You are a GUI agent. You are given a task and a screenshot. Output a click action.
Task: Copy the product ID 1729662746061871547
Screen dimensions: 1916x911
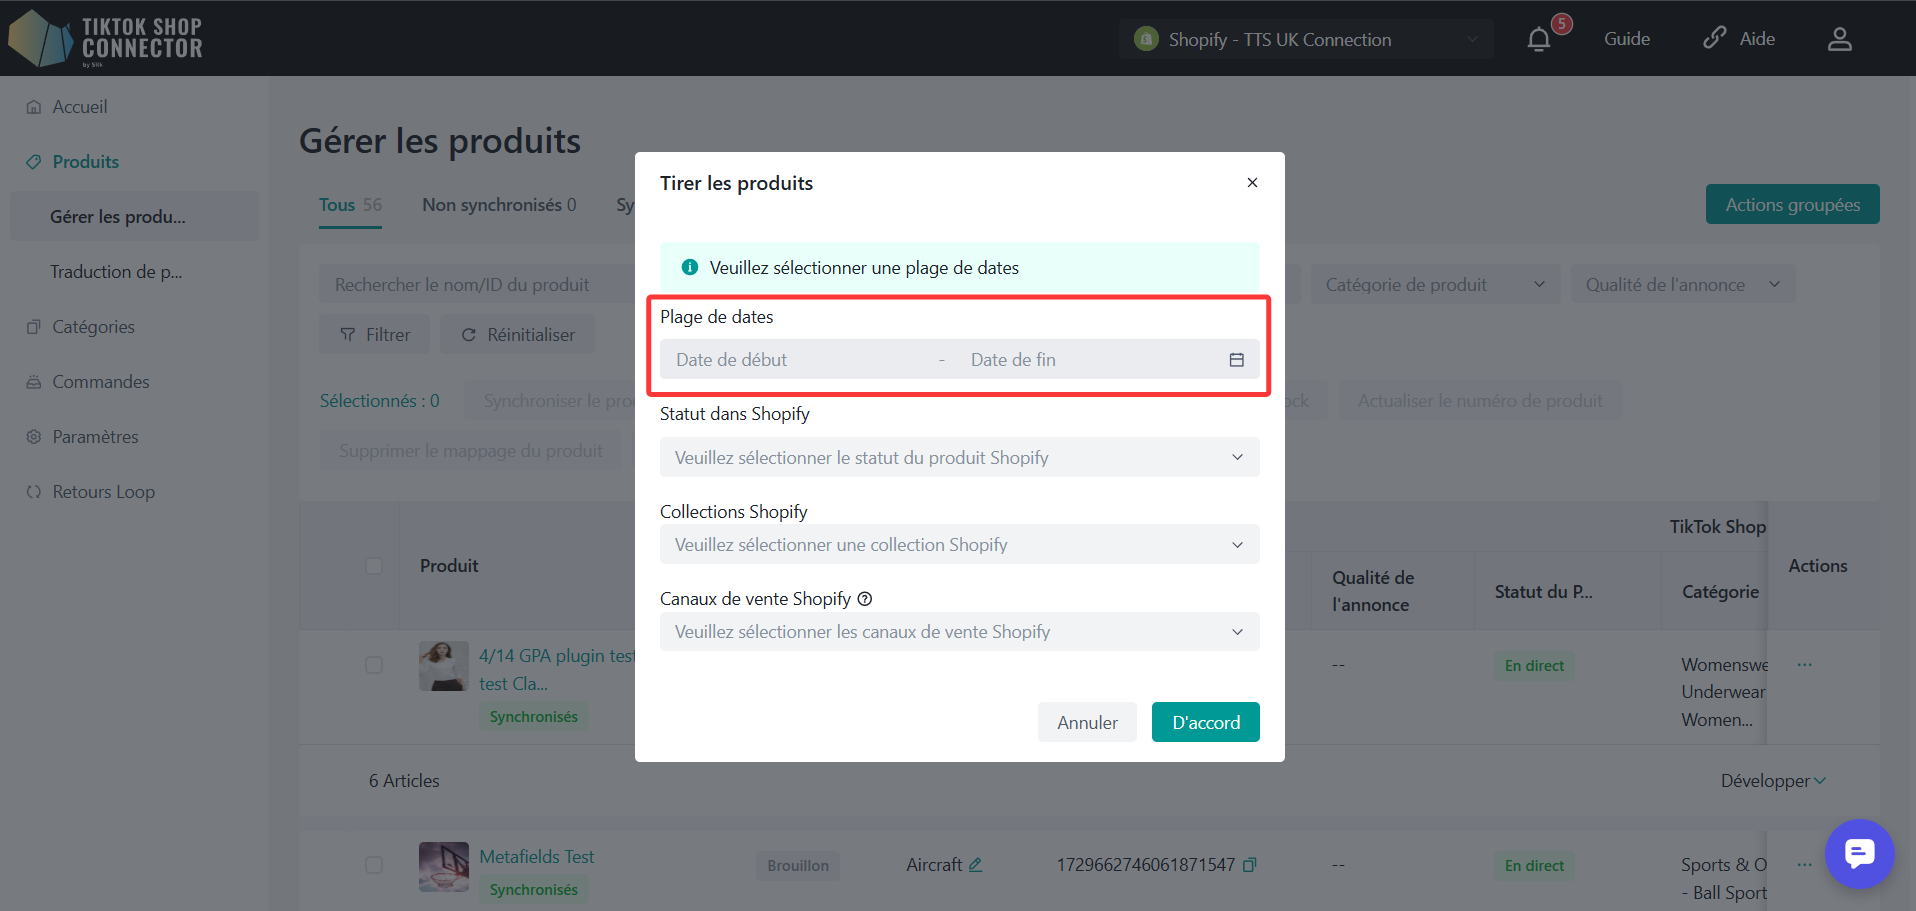click(1249, 865)
